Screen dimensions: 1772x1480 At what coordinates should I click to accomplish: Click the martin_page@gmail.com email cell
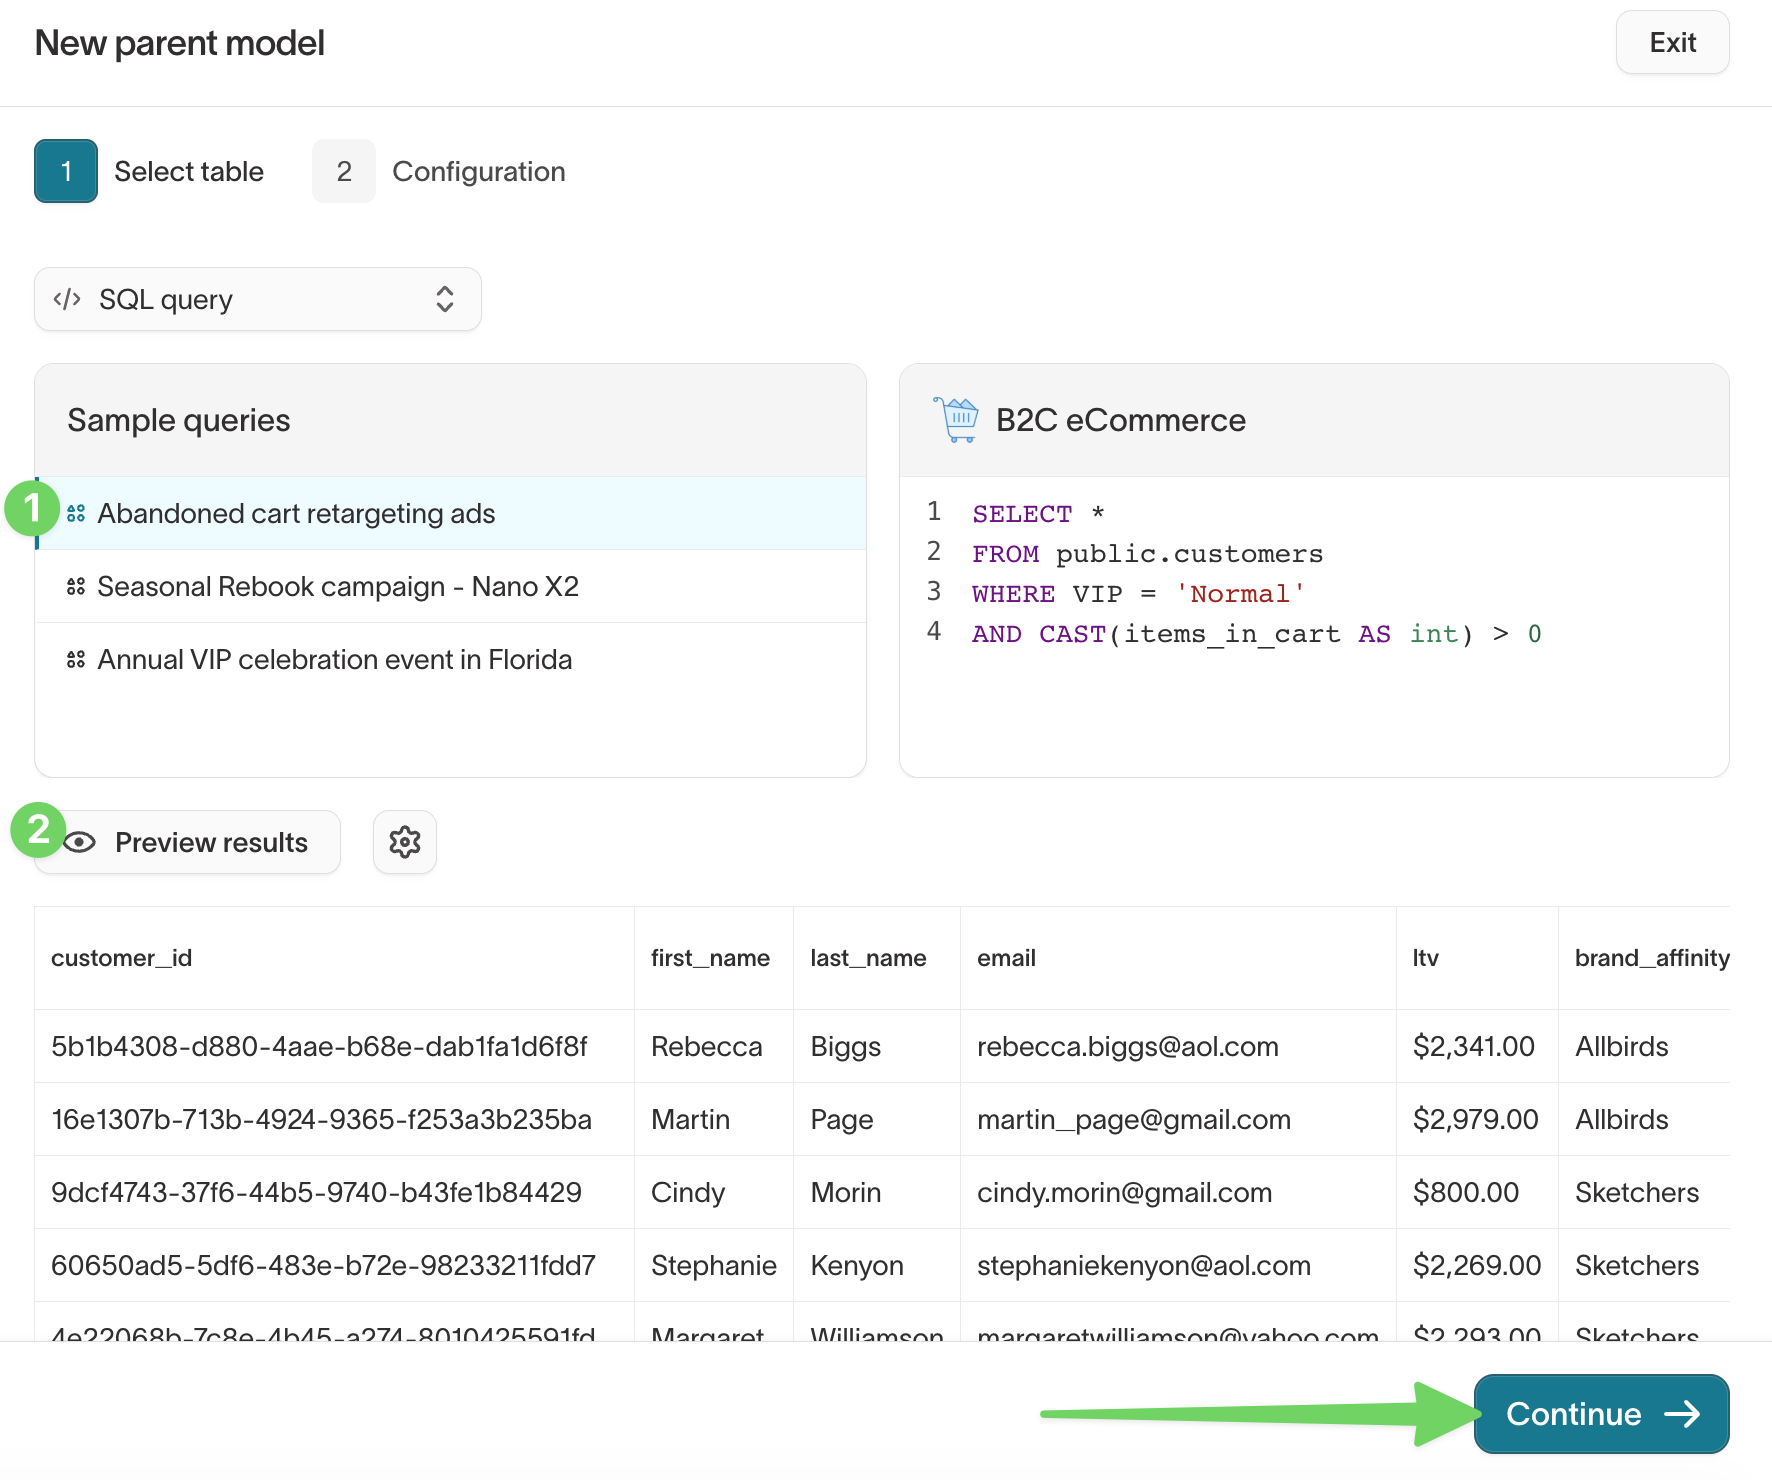click(x=1133, y=1119)
